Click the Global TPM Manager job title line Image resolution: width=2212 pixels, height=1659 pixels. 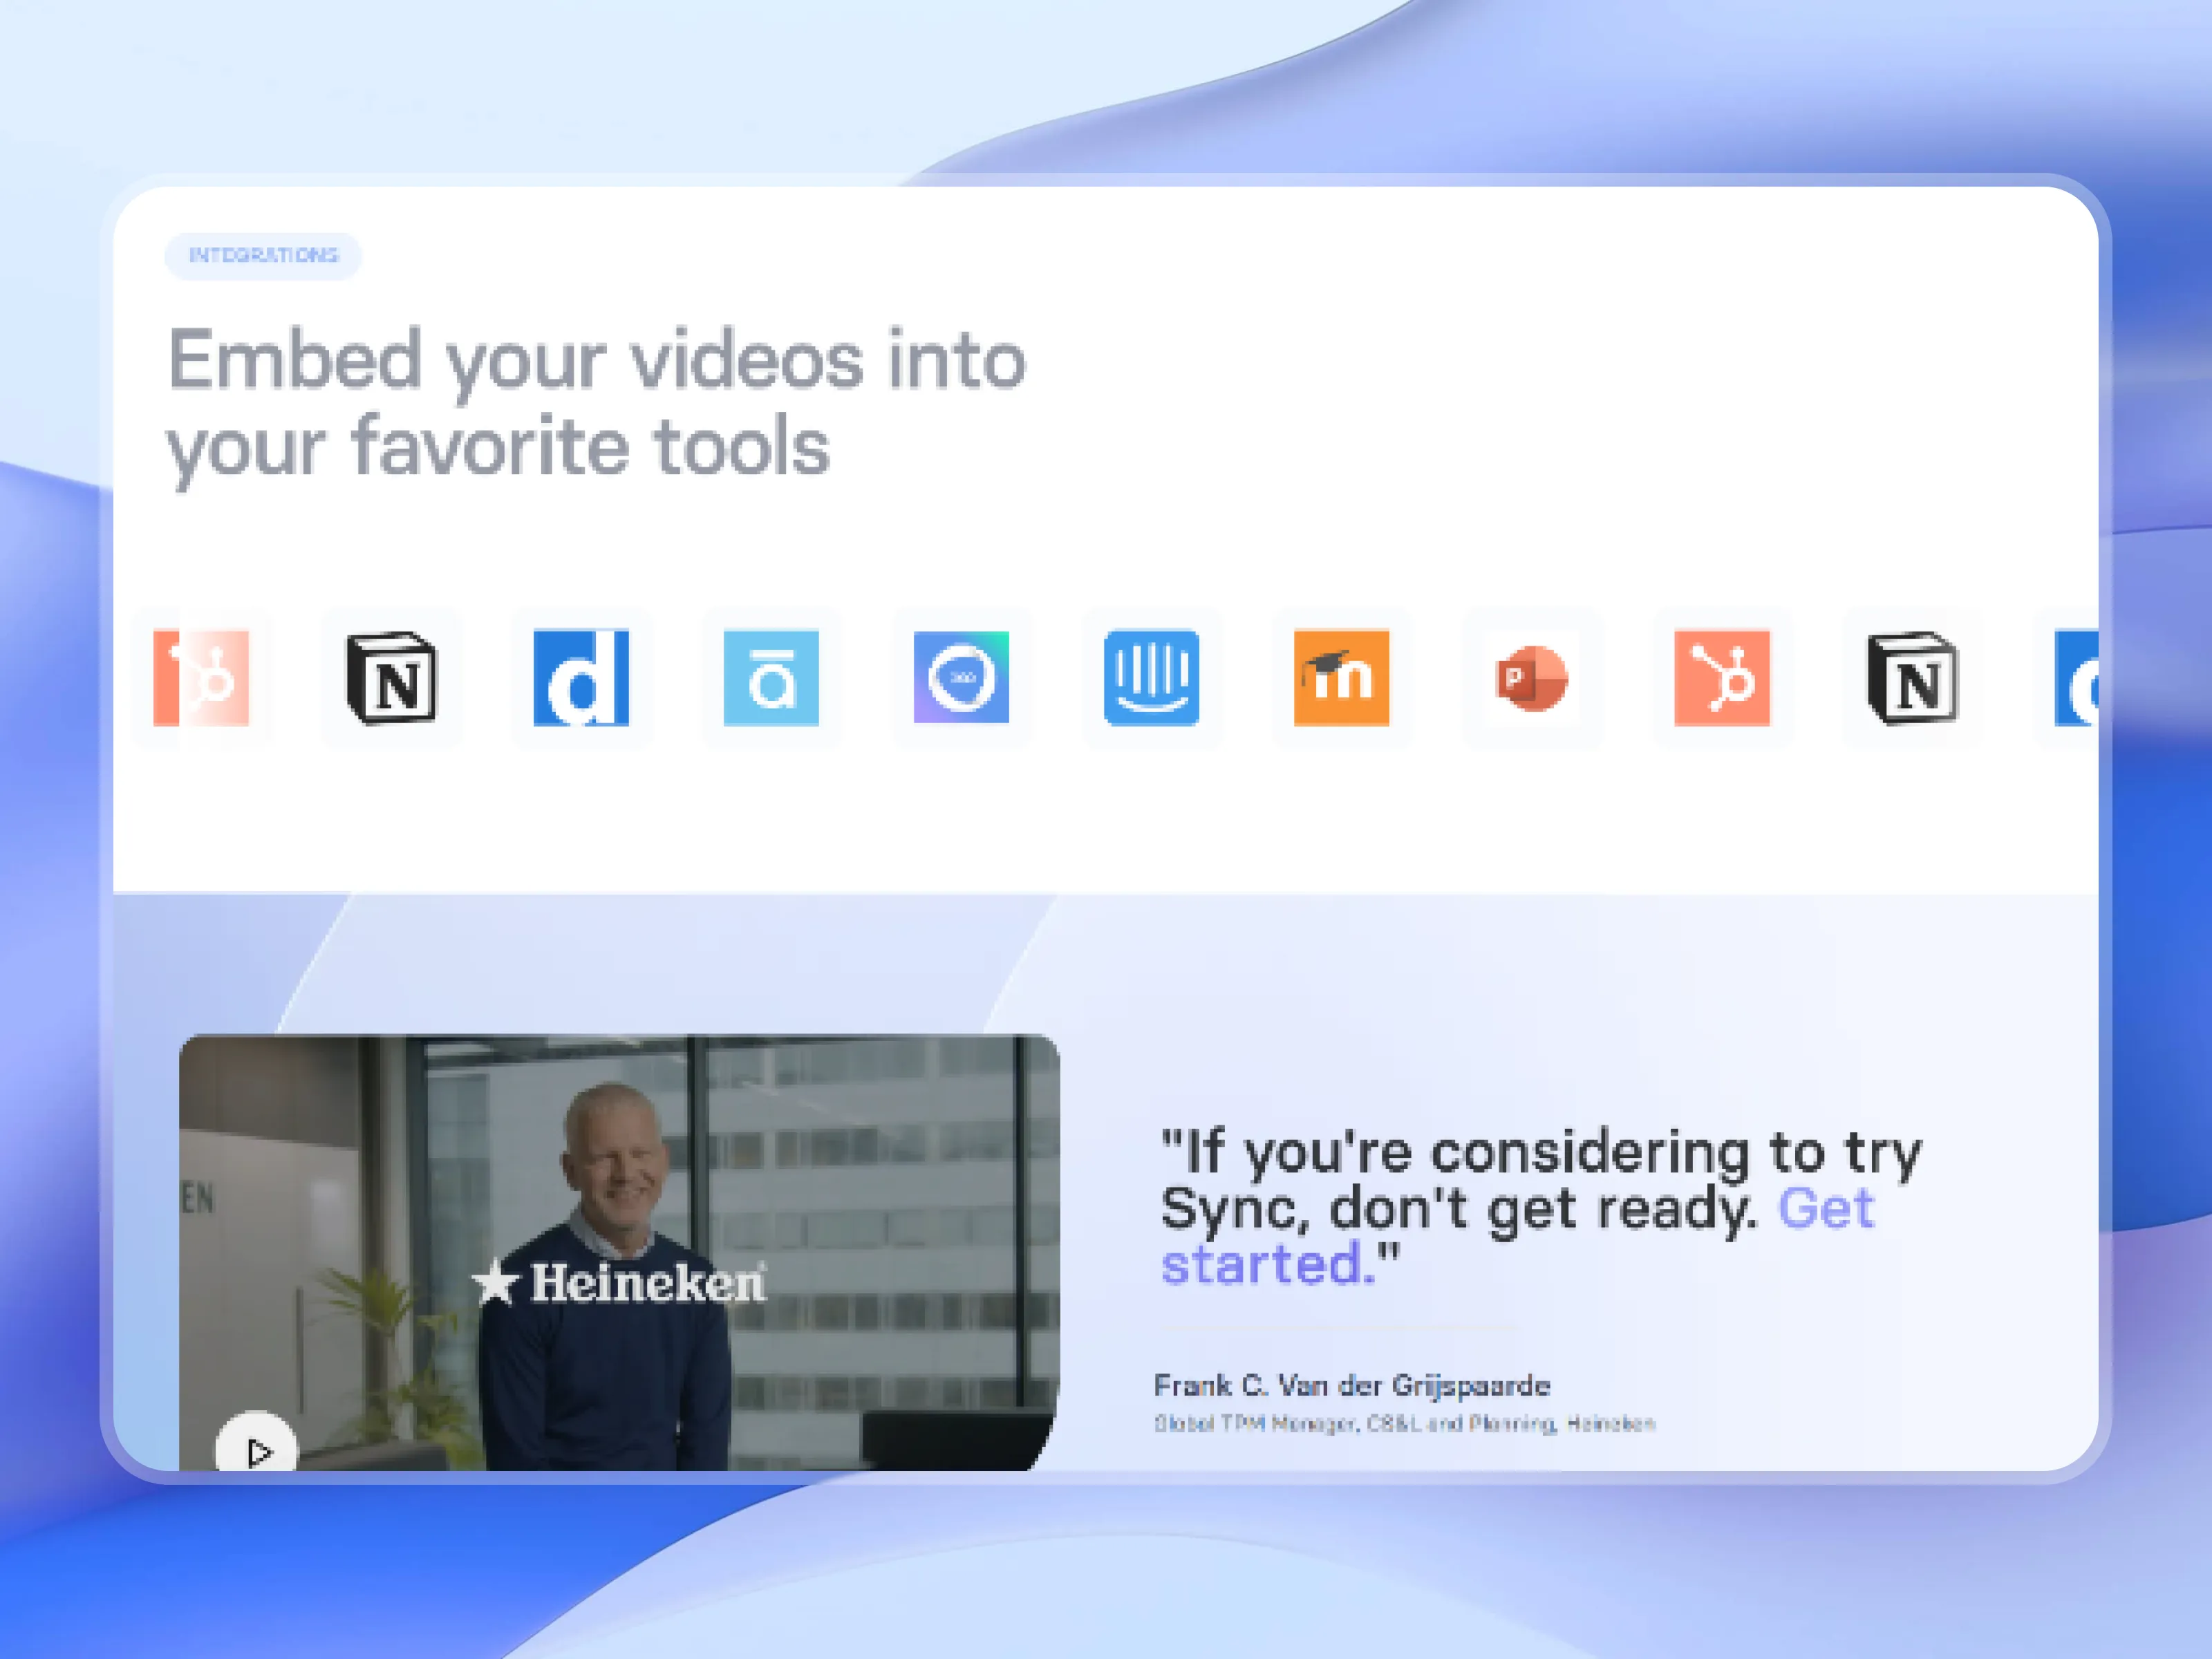coord(1404,1423)
